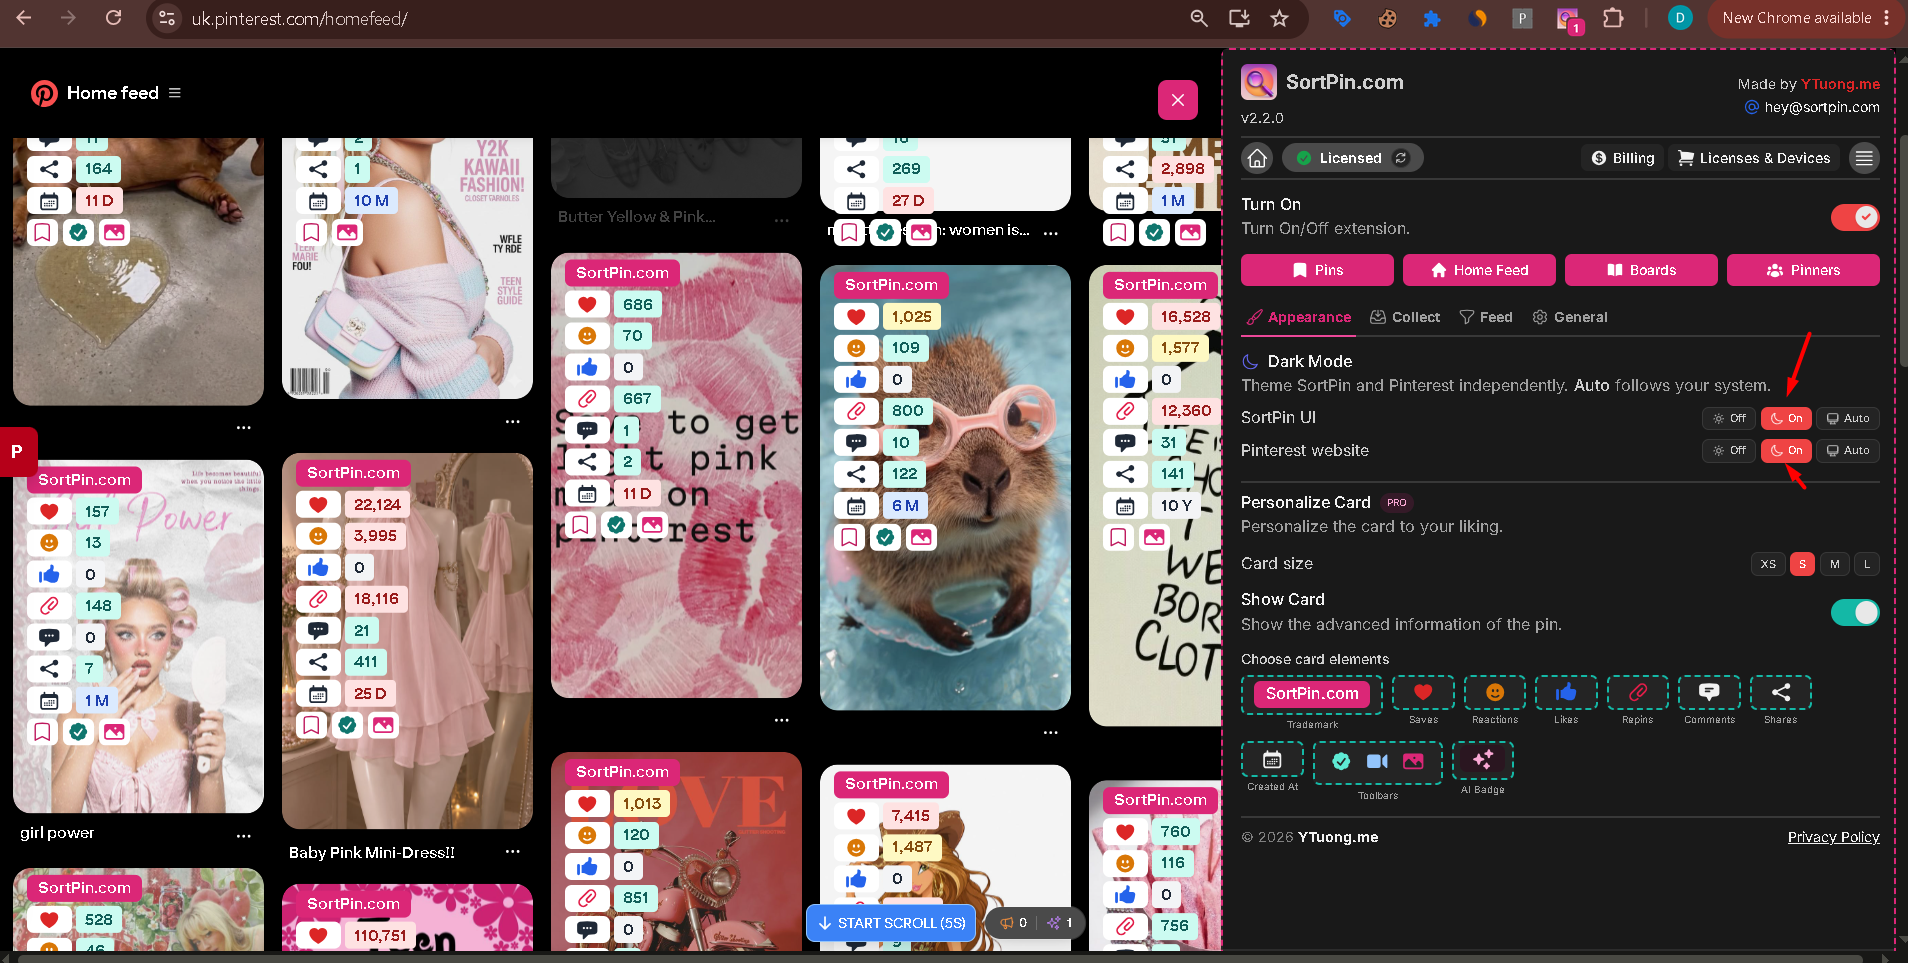Click the browser back arrow
The height and width of the screenshot is (963, 1908).
coord(24,18)
